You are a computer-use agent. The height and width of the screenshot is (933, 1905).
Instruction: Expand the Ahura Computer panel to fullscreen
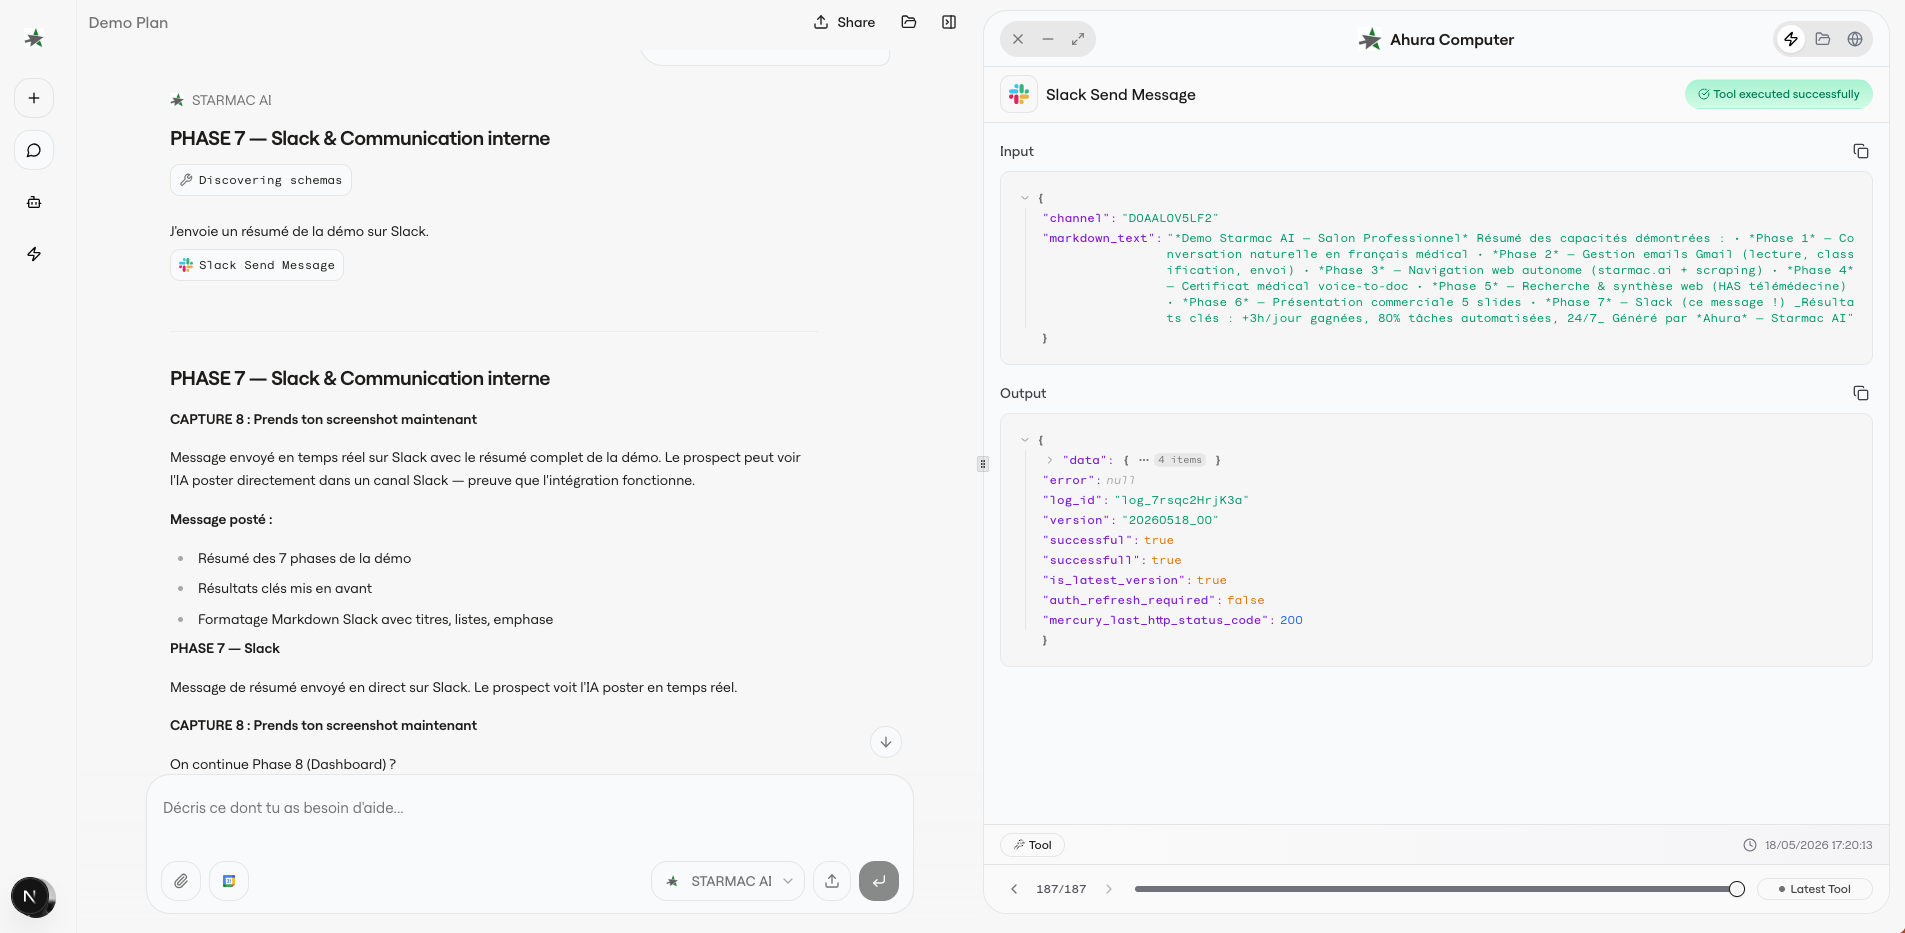(1078, 39)
